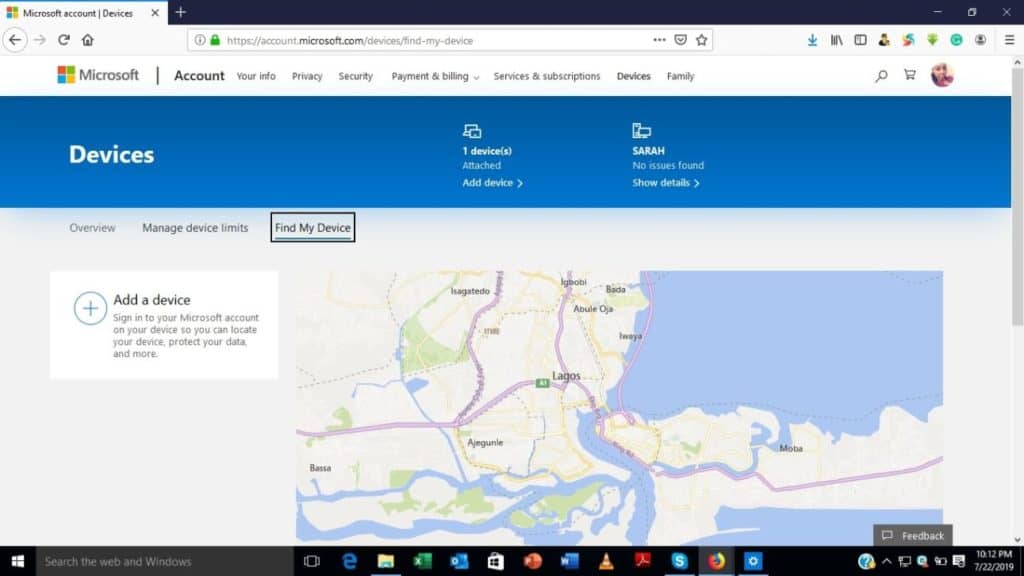Click the green padlock security icon

(215, 40)
